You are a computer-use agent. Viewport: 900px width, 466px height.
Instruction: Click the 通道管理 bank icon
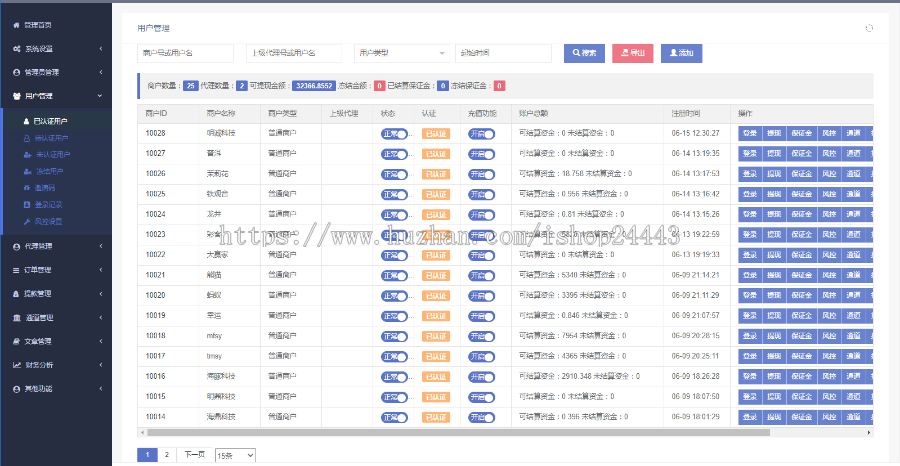click(16, 317)
